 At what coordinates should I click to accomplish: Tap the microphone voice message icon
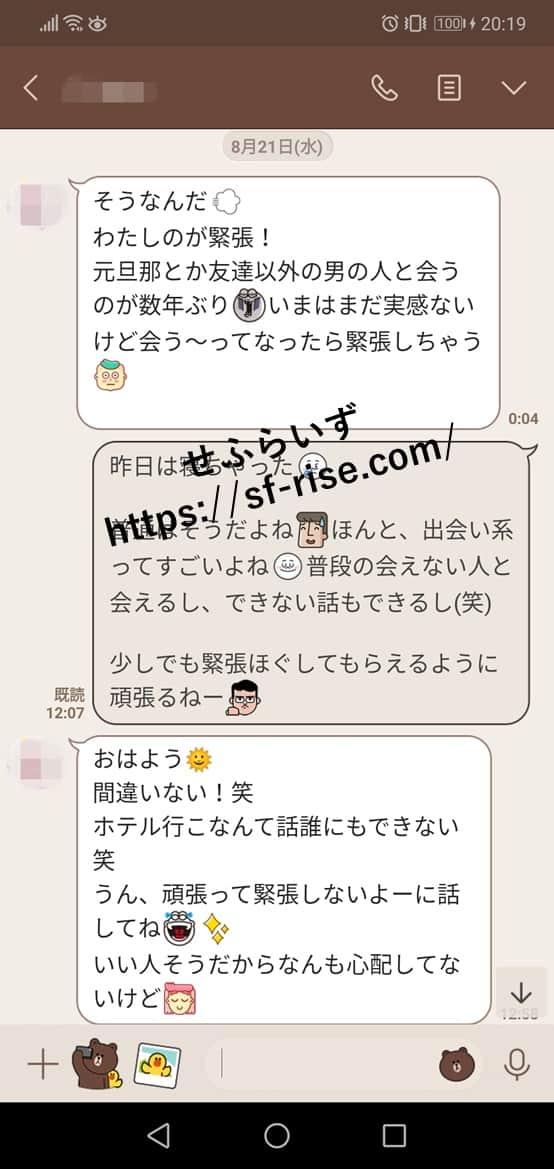516,1065
